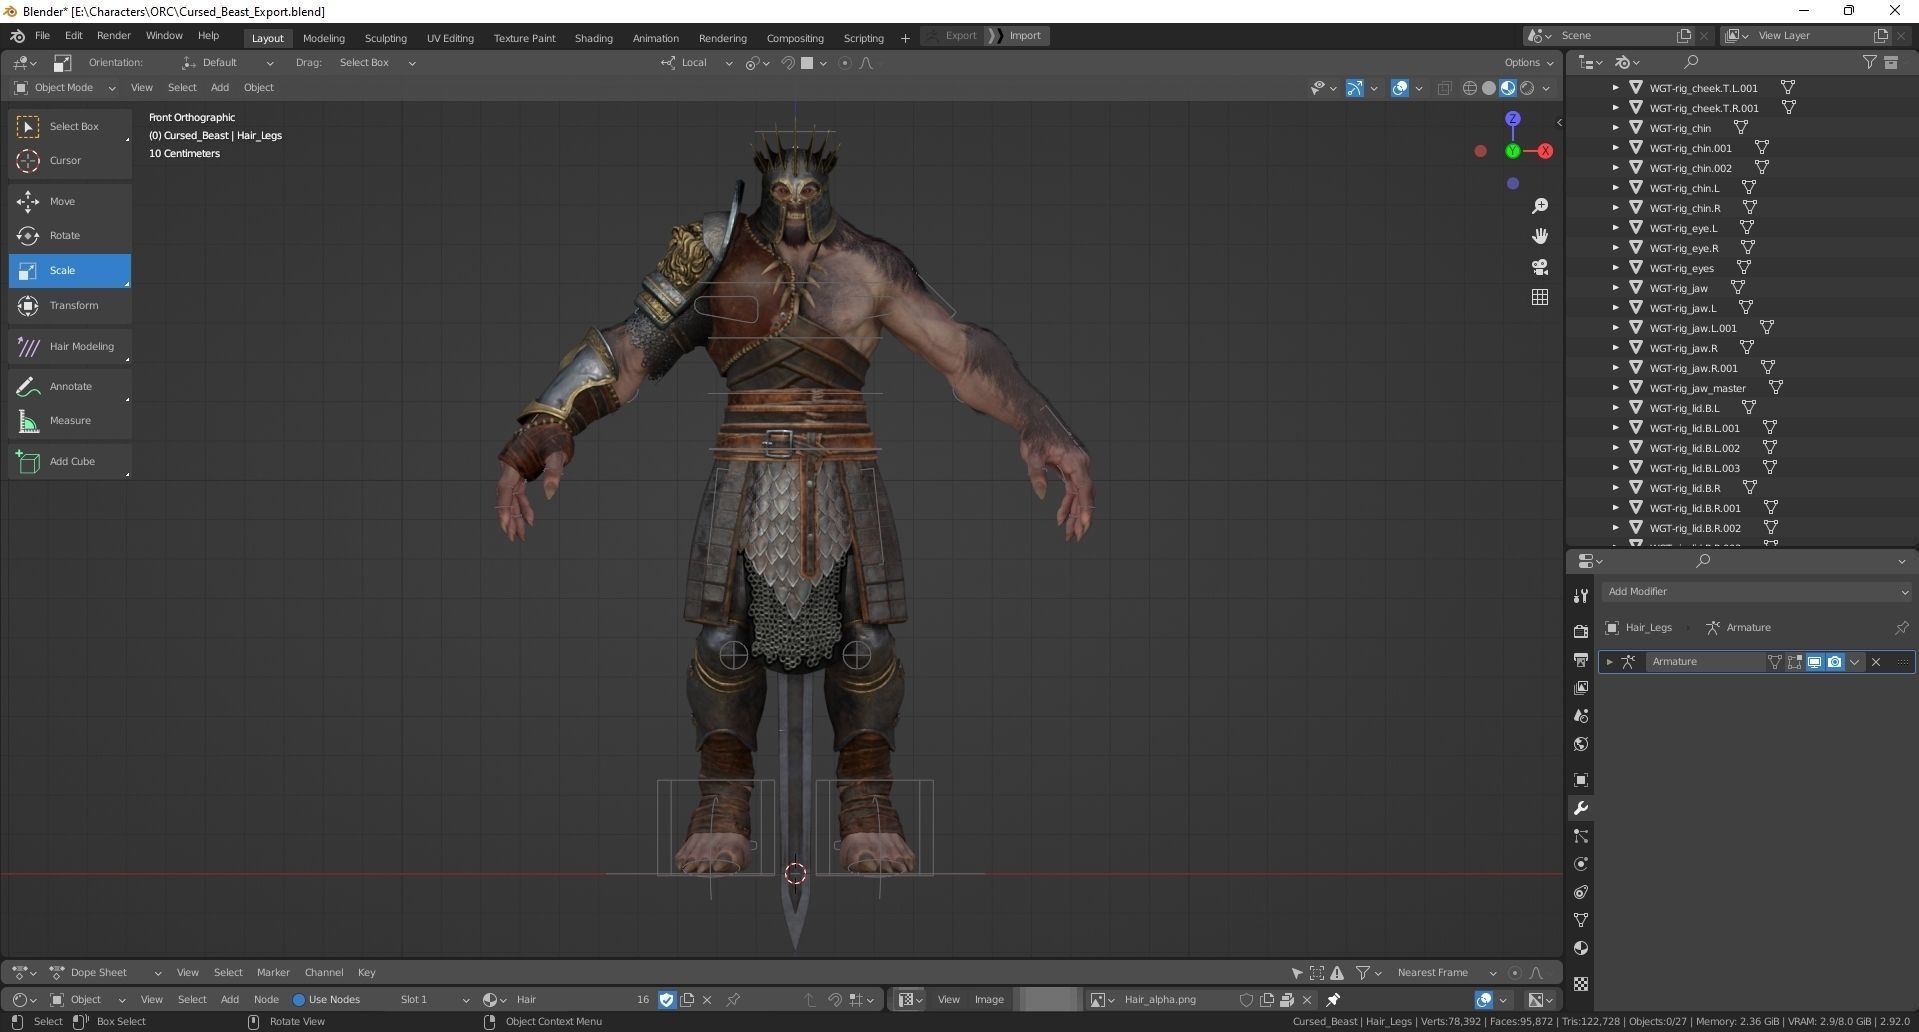Open the Output properties tab
Image resolution: width=1919 pixels, height=1032 pixels.
[1581, 659]
